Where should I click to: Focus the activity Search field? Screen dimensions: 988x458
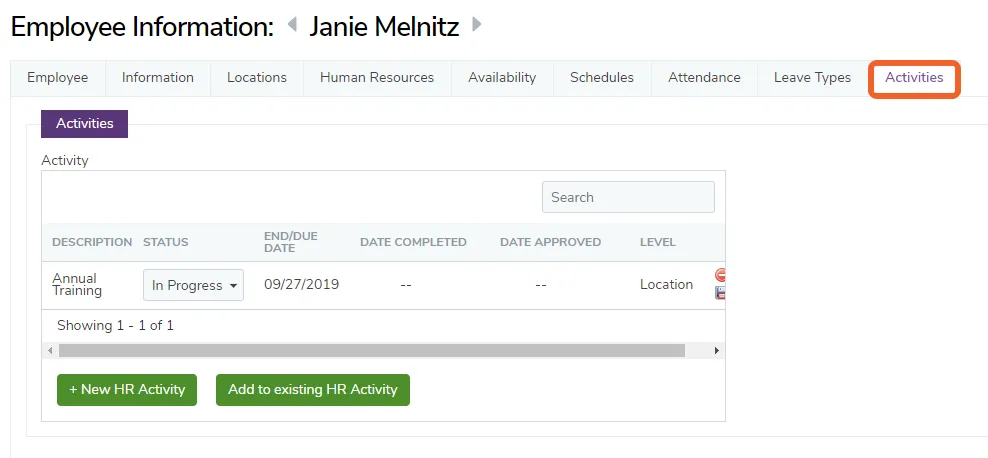tap(628, 197)
